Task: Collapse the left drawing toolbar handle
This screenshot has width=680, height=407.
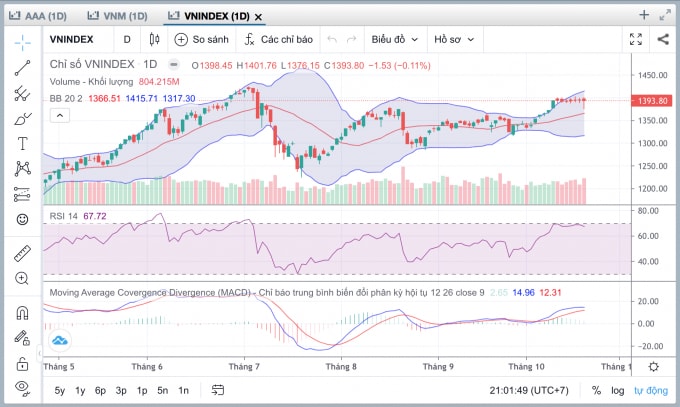Action: (x=39, y=352)
